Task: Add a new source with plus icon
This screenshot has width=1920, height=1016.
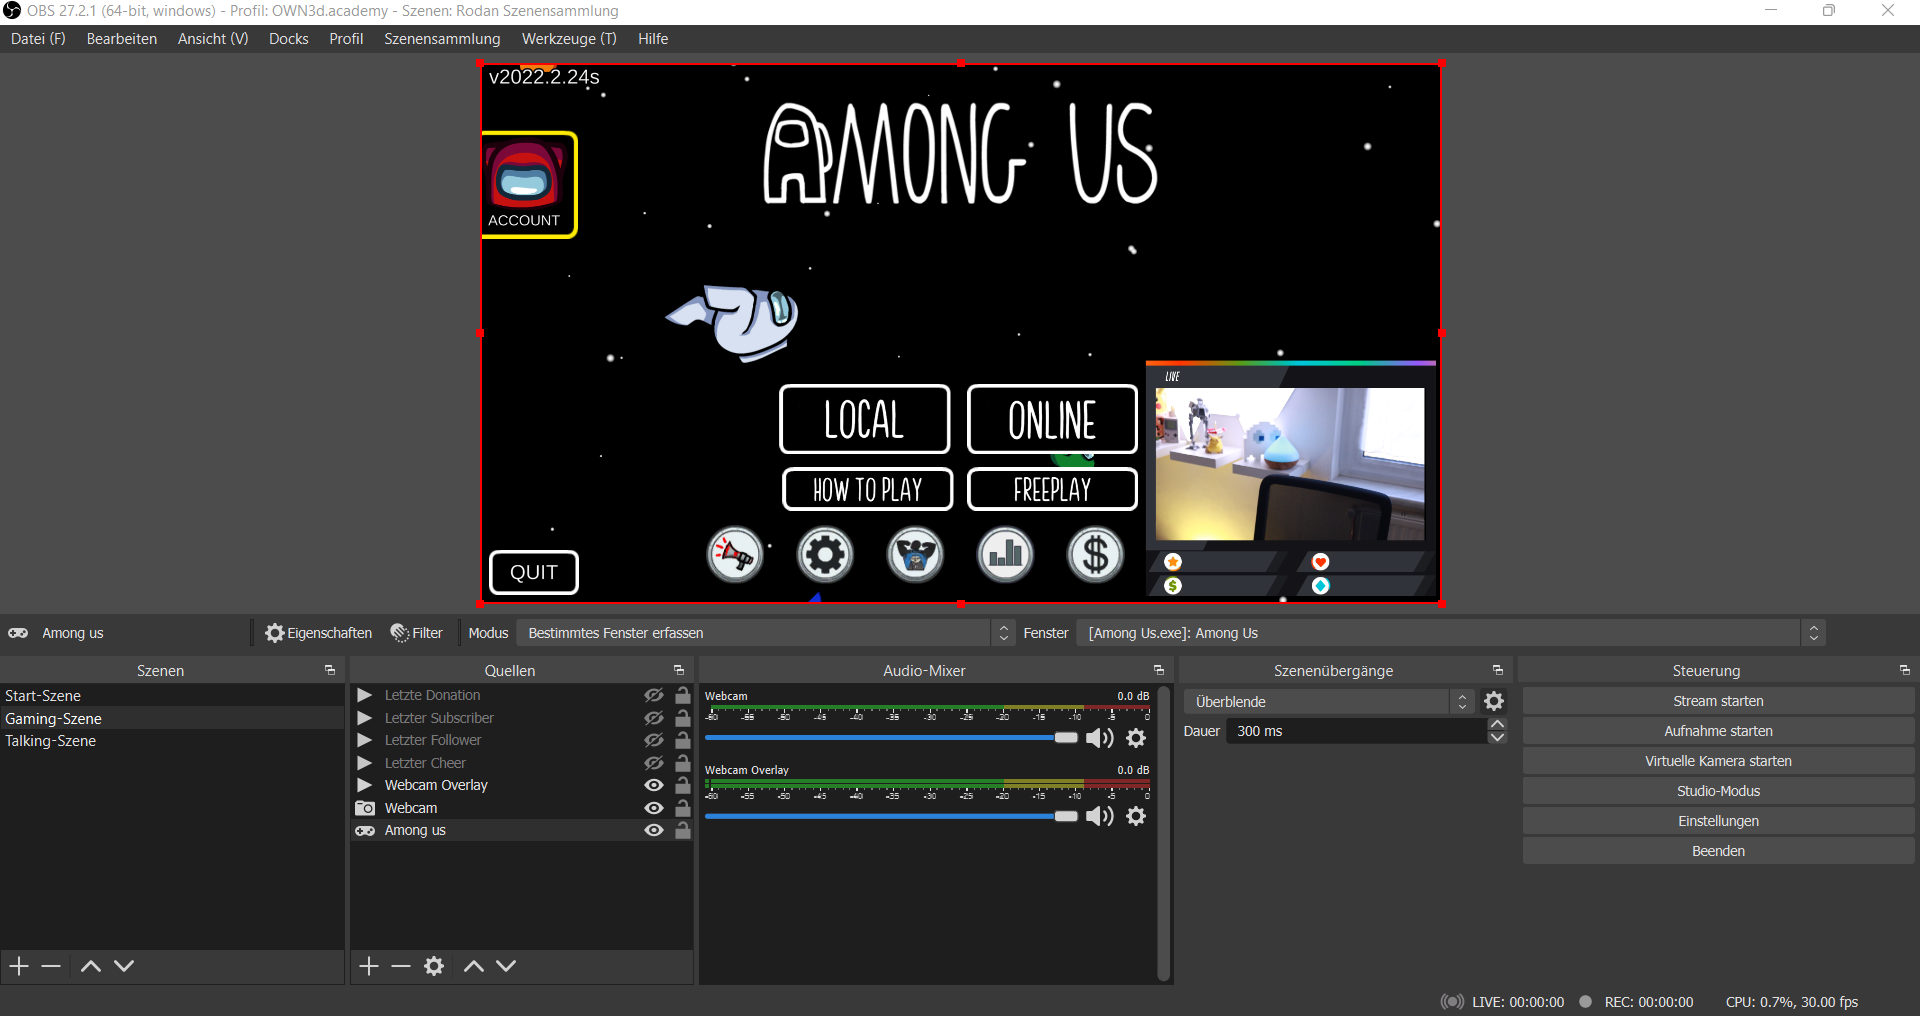Action: point(369,966)
